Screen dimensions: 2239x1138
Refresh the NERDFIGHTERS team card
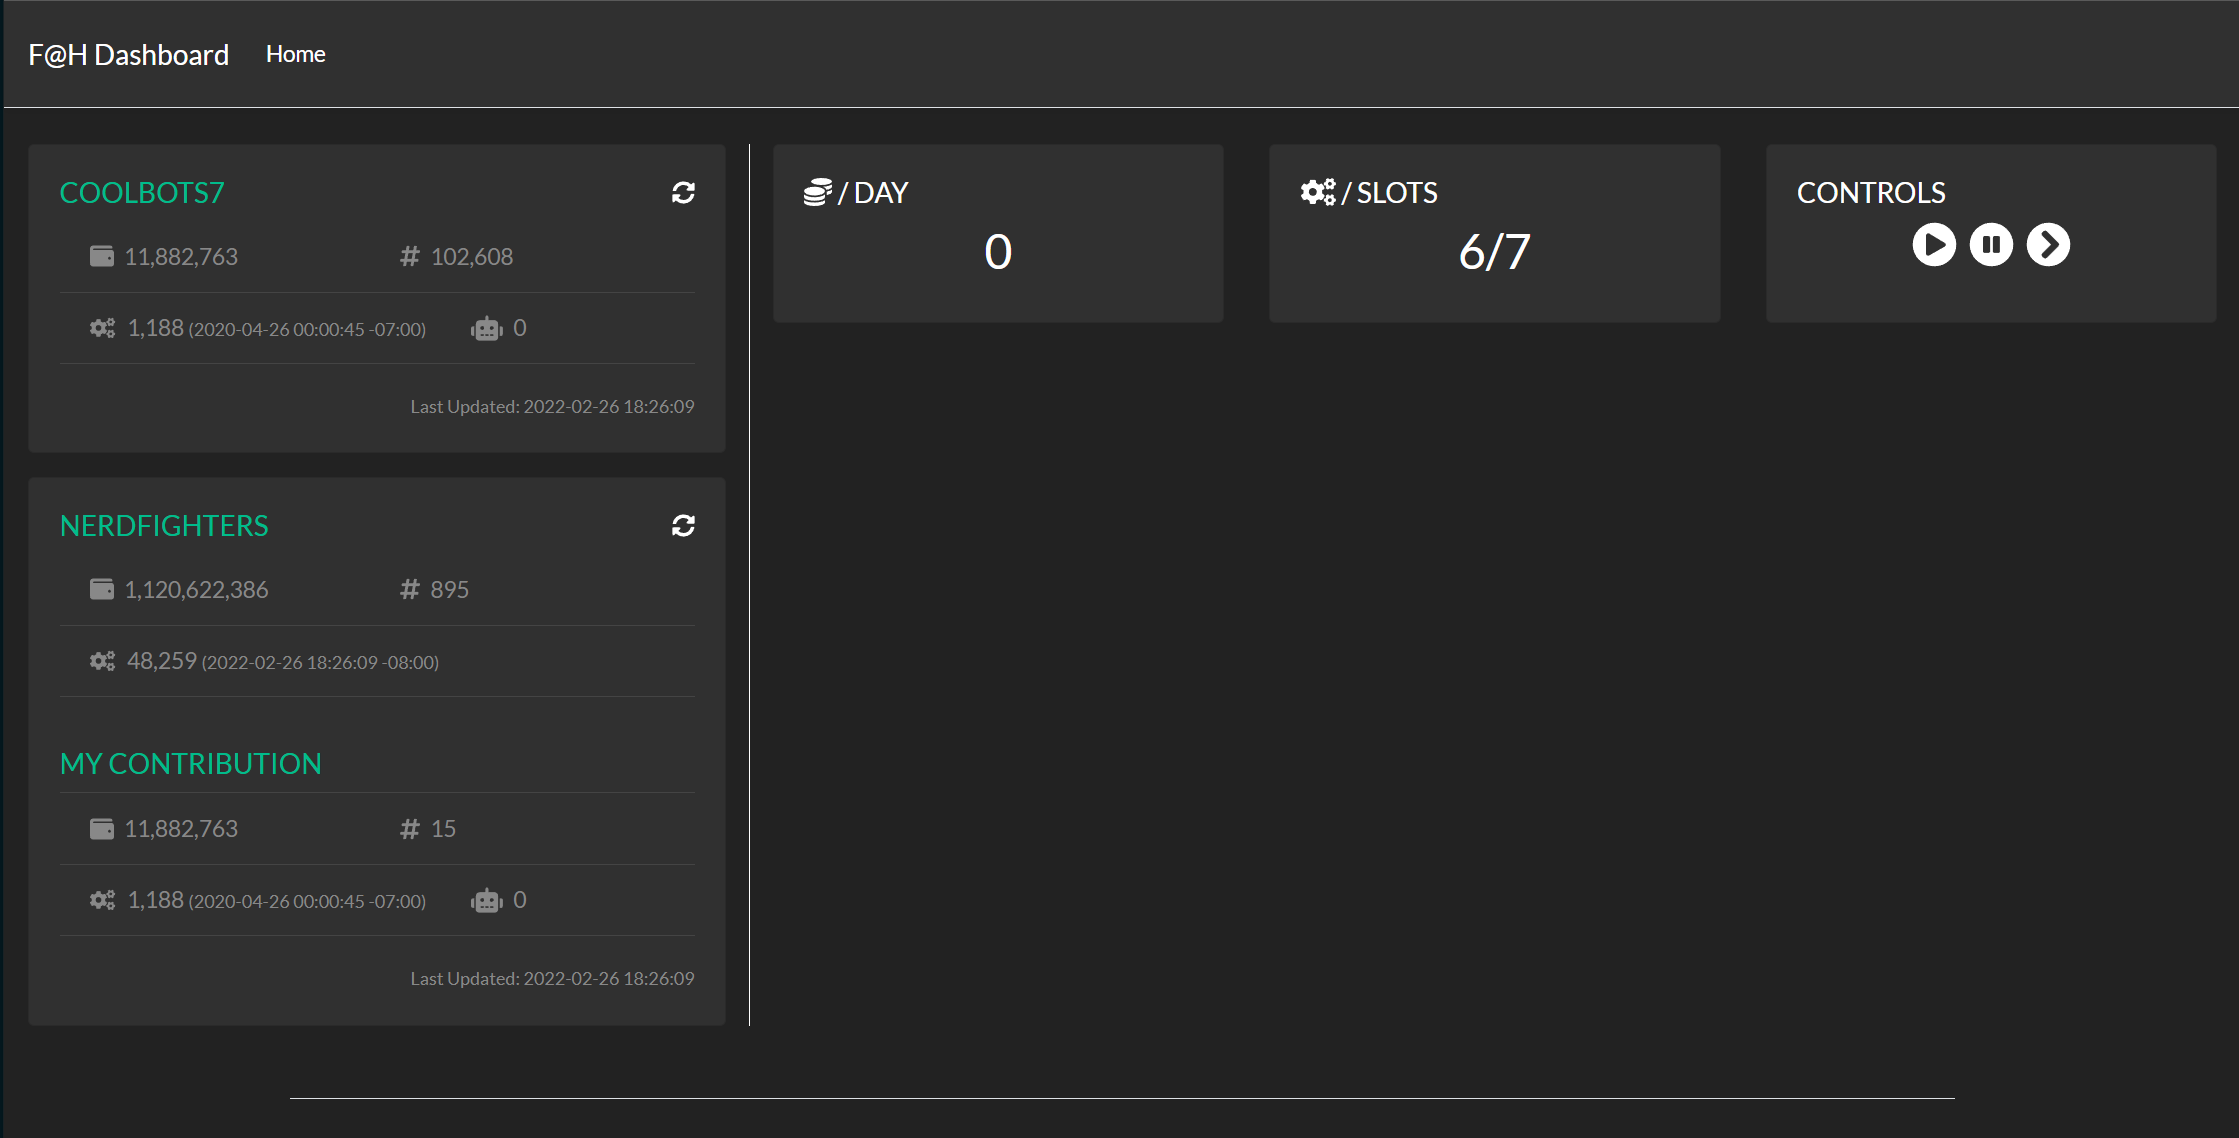(x=683, y=526)
